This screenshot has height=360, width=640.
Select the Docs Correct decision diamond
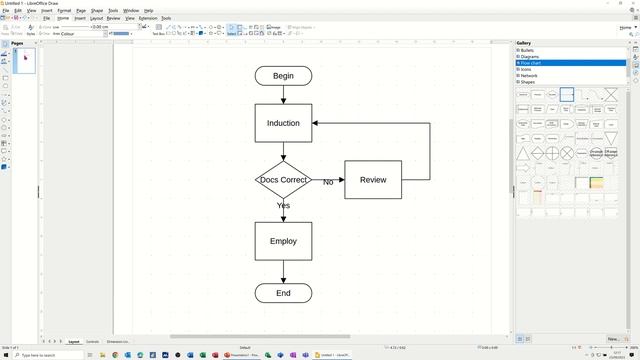283,180
